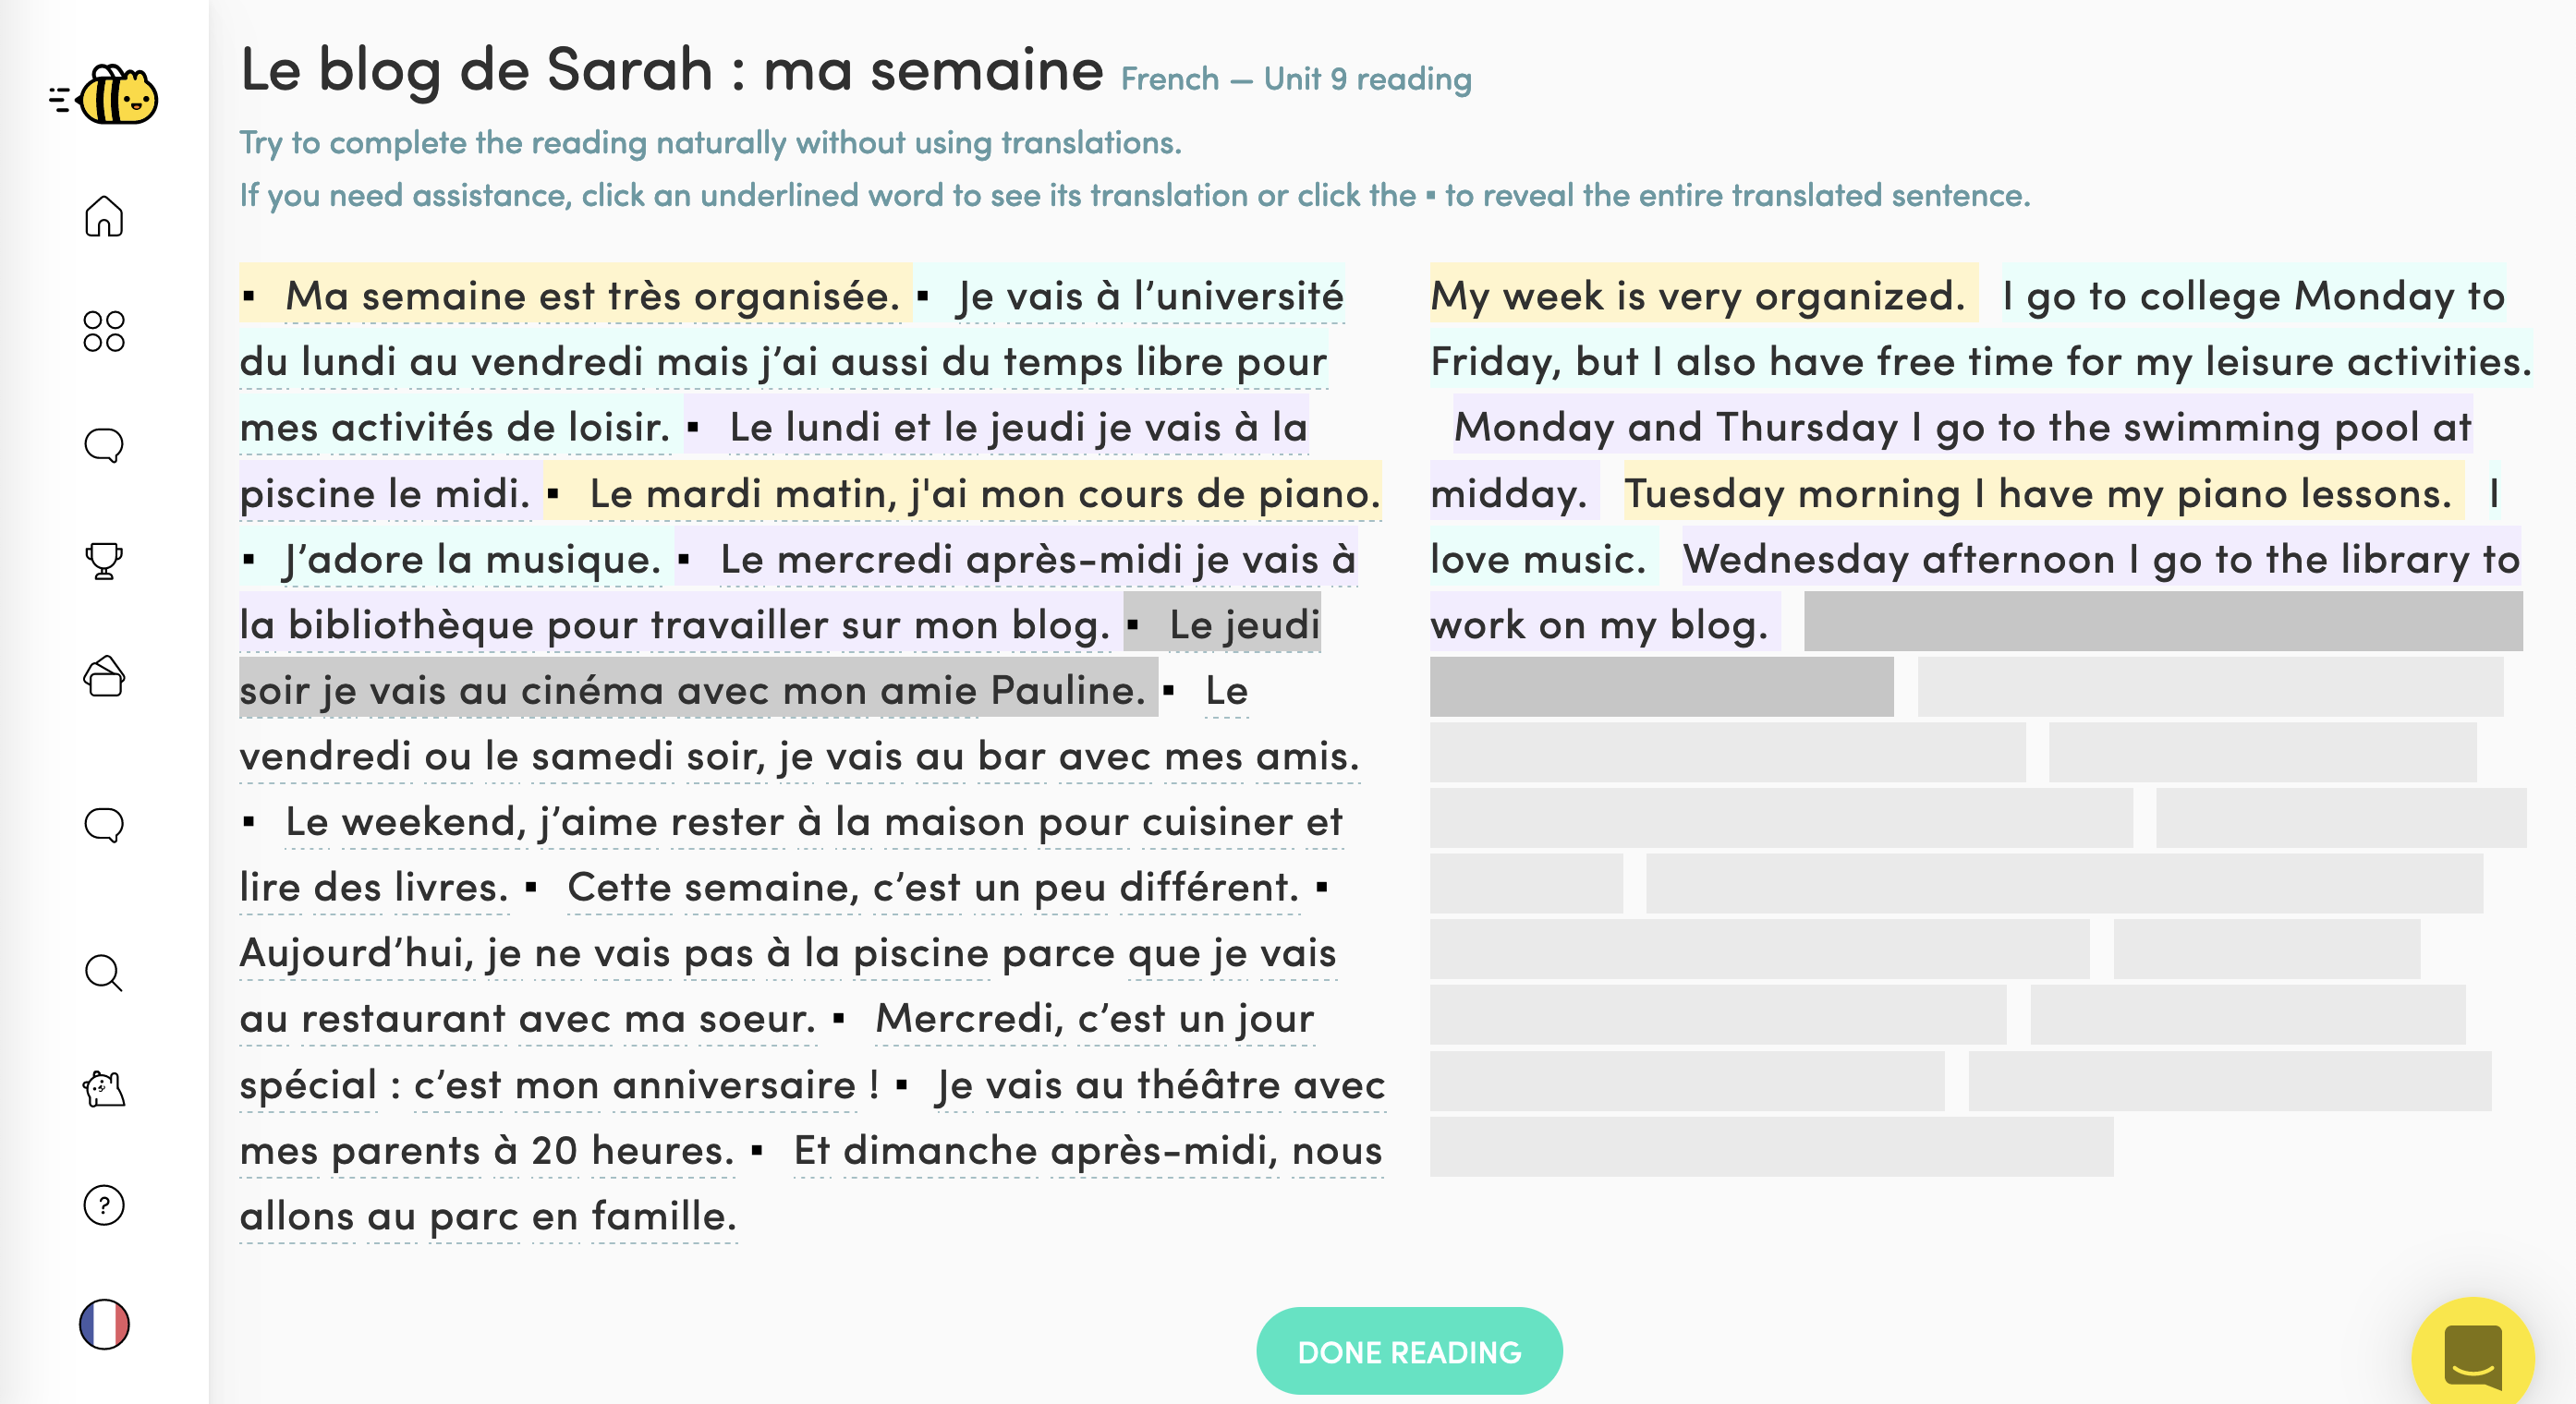Open the flashcards stack icon

tap(104, 677)
